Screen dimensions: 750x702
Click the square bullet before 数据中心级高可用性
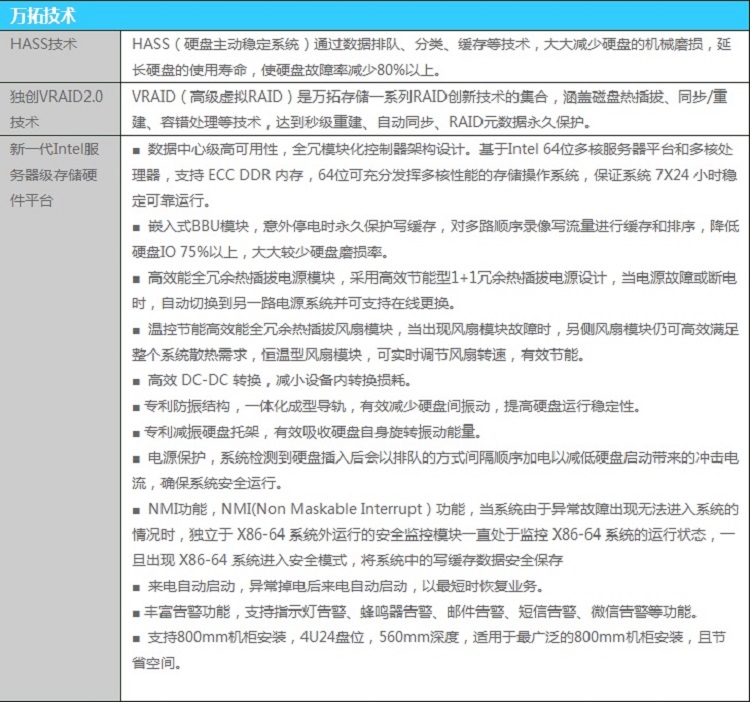(x=137, y=151)
